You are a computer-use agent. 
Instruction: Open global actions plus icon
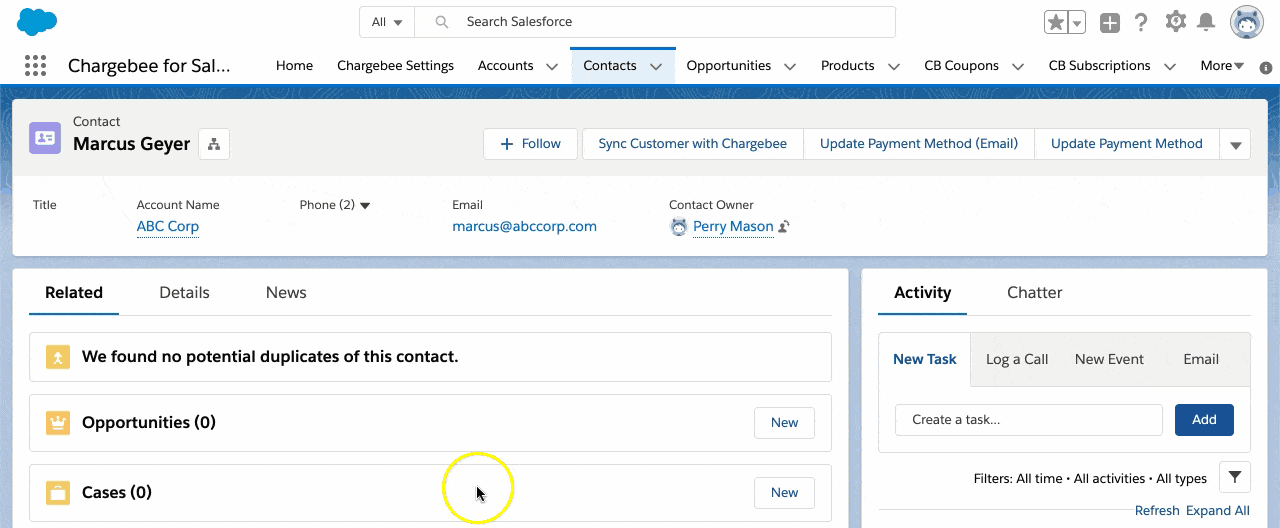pos(1109,23)
